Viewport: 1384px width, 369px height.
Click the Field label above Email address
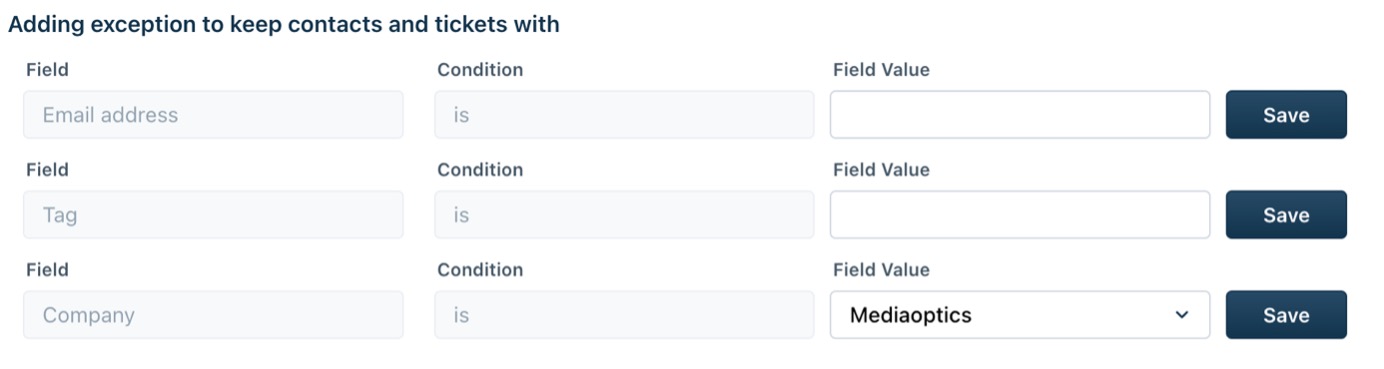[x=47, y=70]
